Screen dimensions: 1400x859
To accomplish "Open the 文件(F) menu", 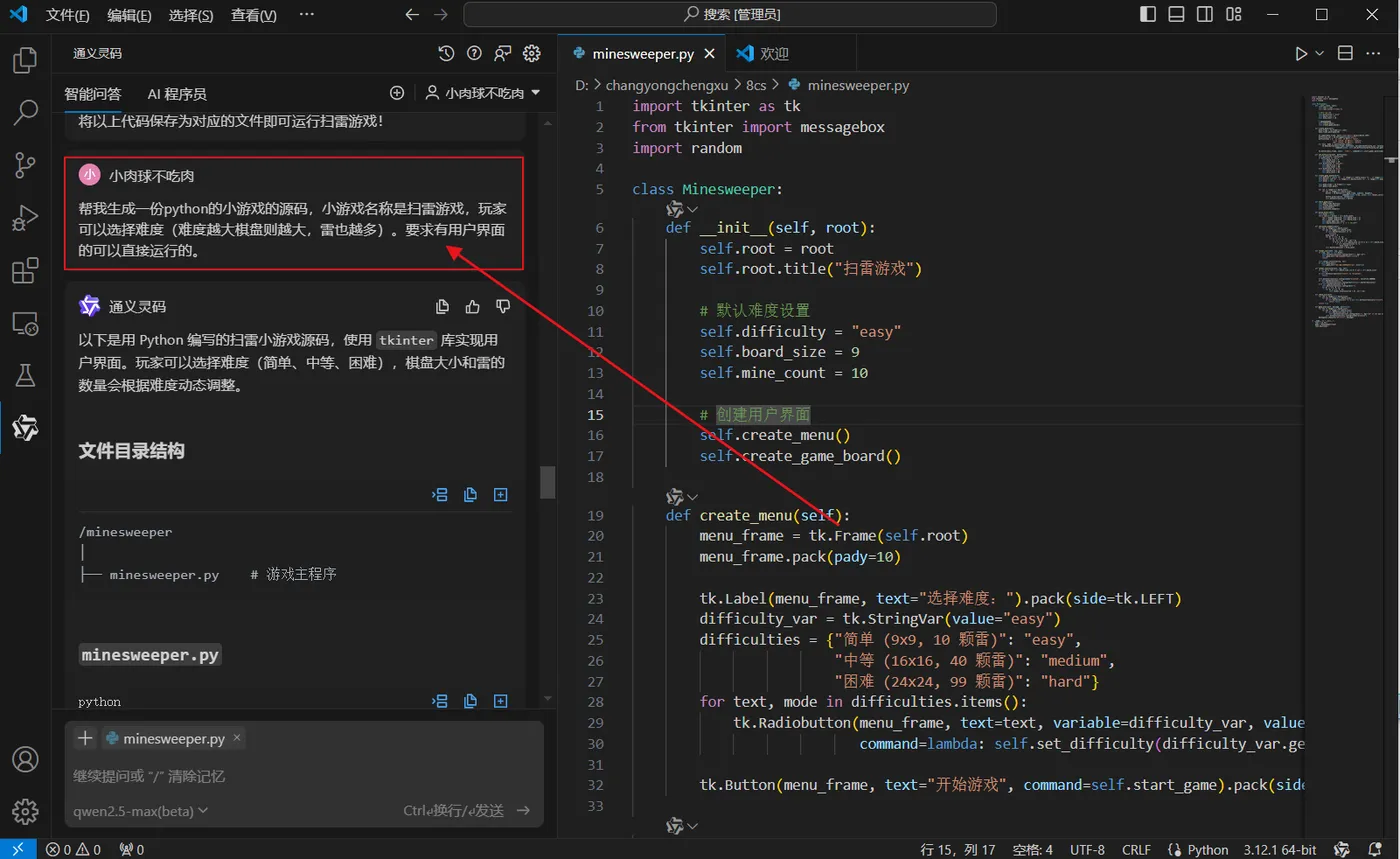I will click(68, 15).
